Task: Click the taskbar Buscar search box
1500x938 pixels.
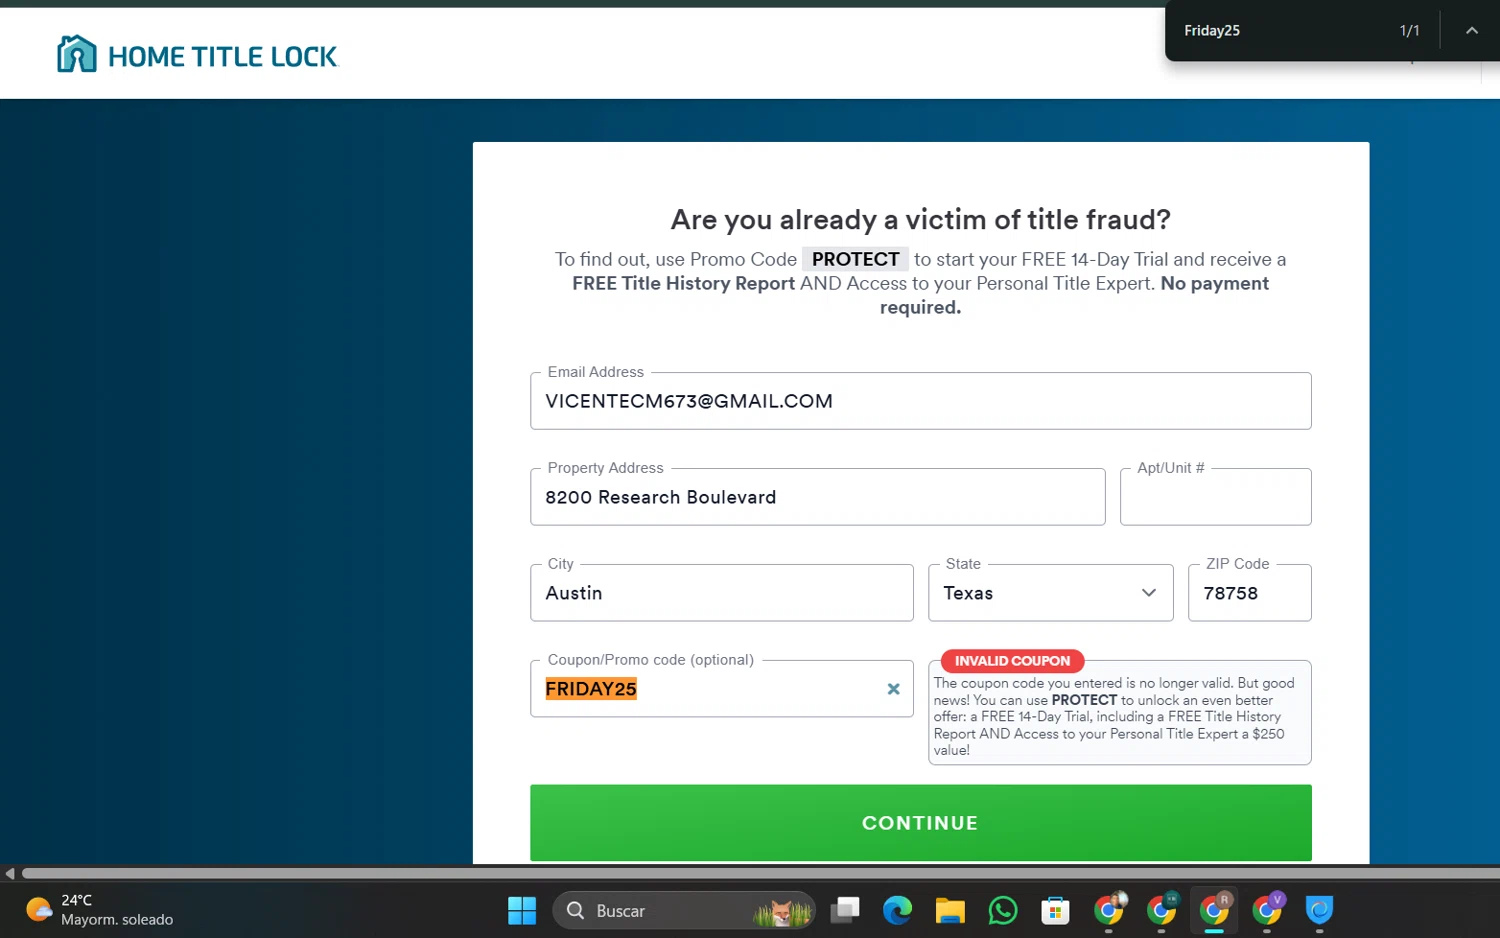Action: coord(684,911)
